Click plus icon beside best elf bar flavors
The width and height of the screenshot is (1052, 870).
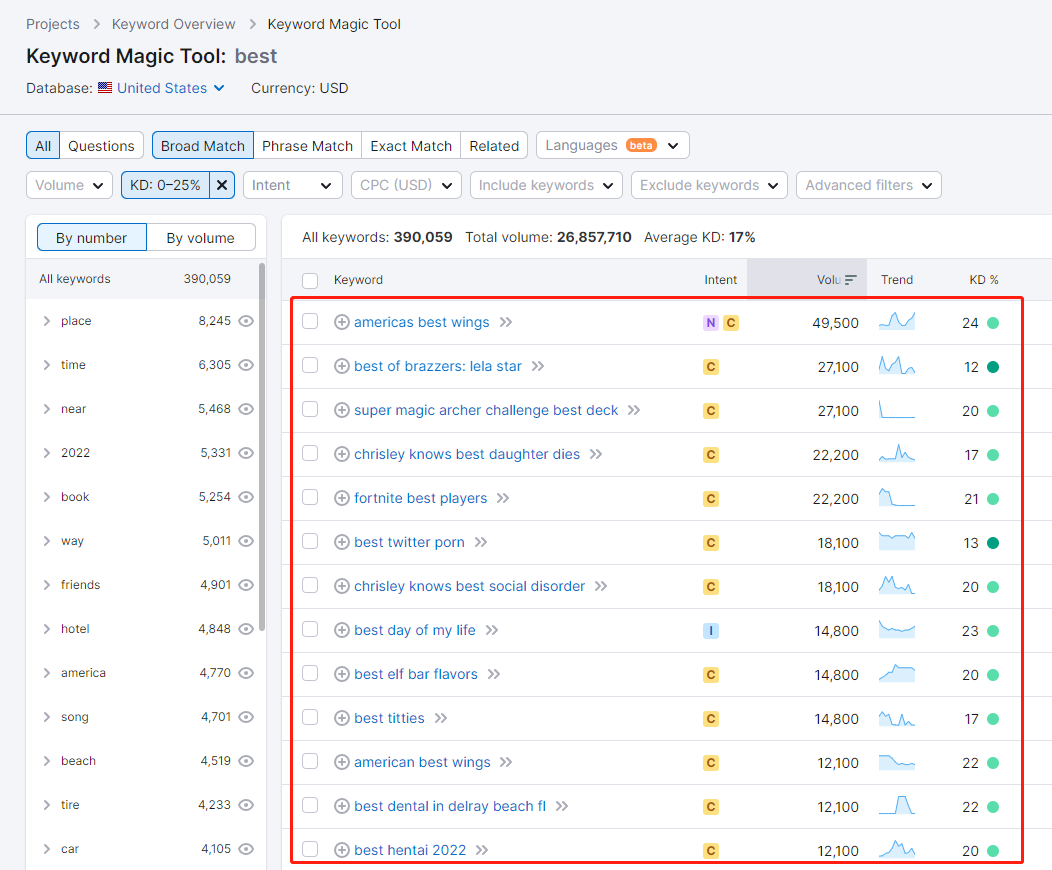(x=341, y=674)
